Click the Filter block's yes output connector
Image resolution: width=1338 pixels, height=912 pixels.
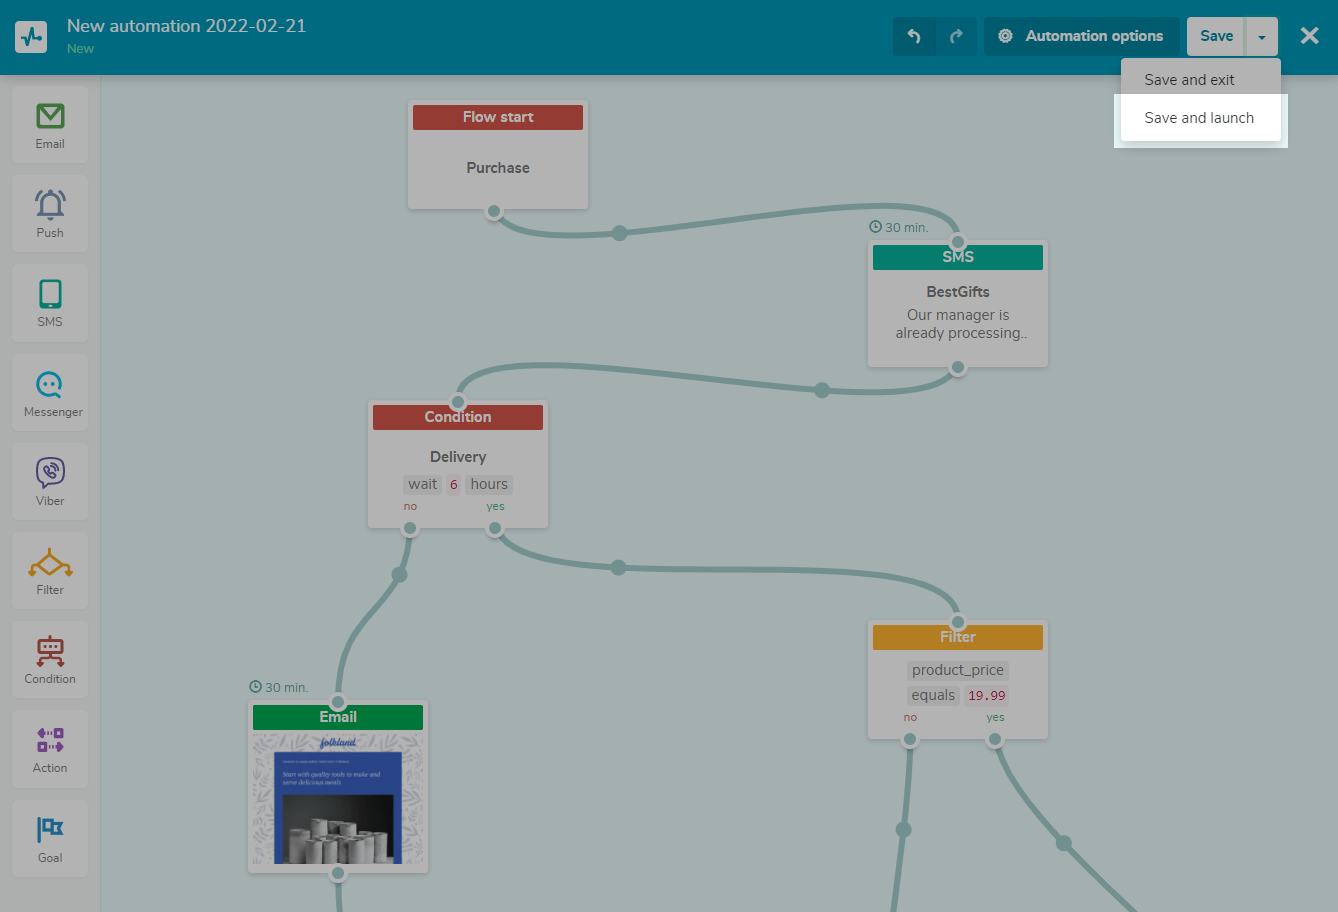(995, 740)
